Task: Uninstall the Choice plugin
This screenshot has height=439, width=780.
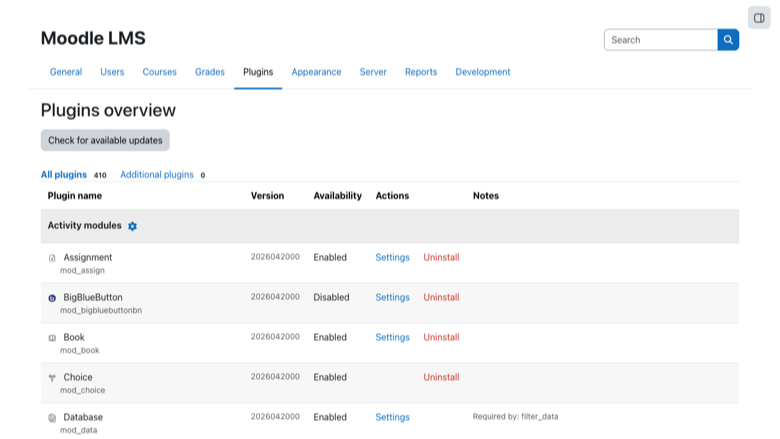Action: point(441,377)
